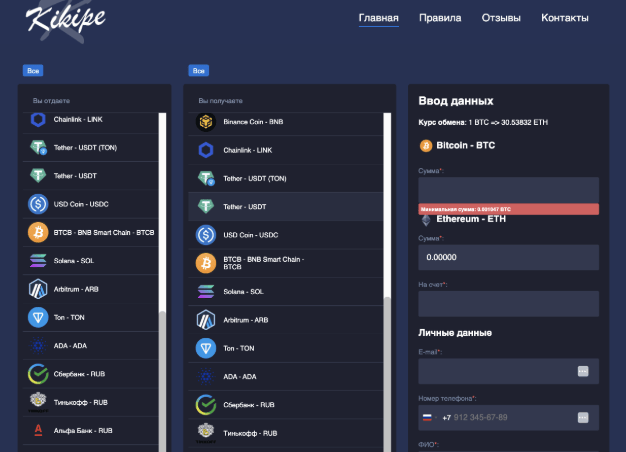Click the Arbitrum icon in the receive list

coord(206,320)
